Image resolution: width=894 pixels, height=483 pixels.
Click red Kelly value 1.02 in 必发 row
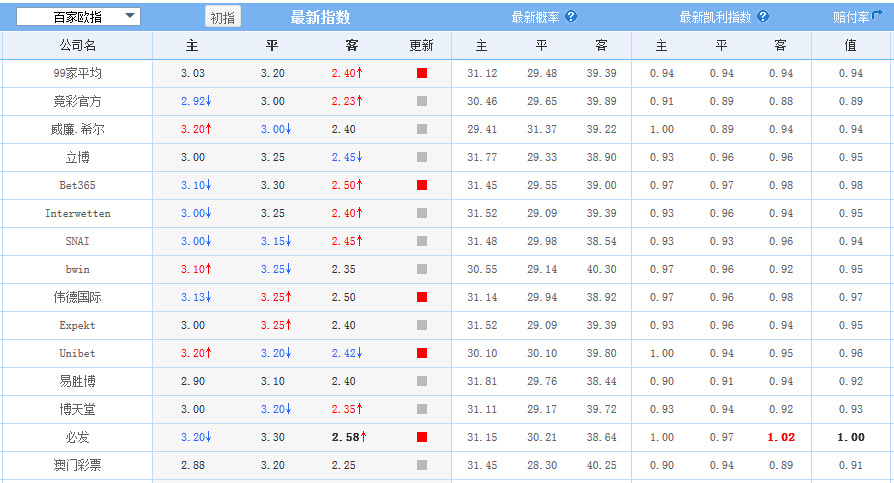point(781,437)
